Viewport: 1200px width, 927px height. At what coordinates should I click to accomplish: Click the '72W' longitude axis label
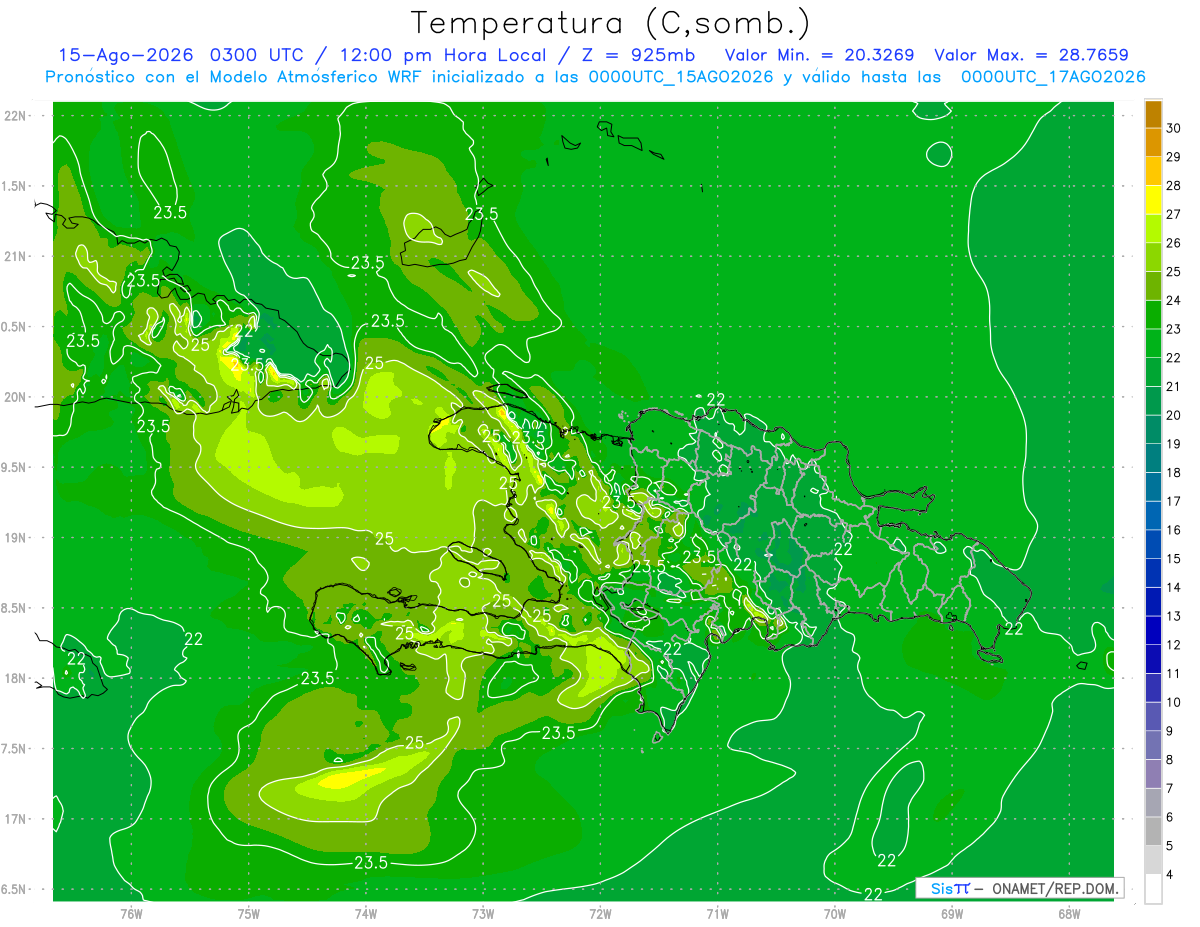[x=600, y=913]
